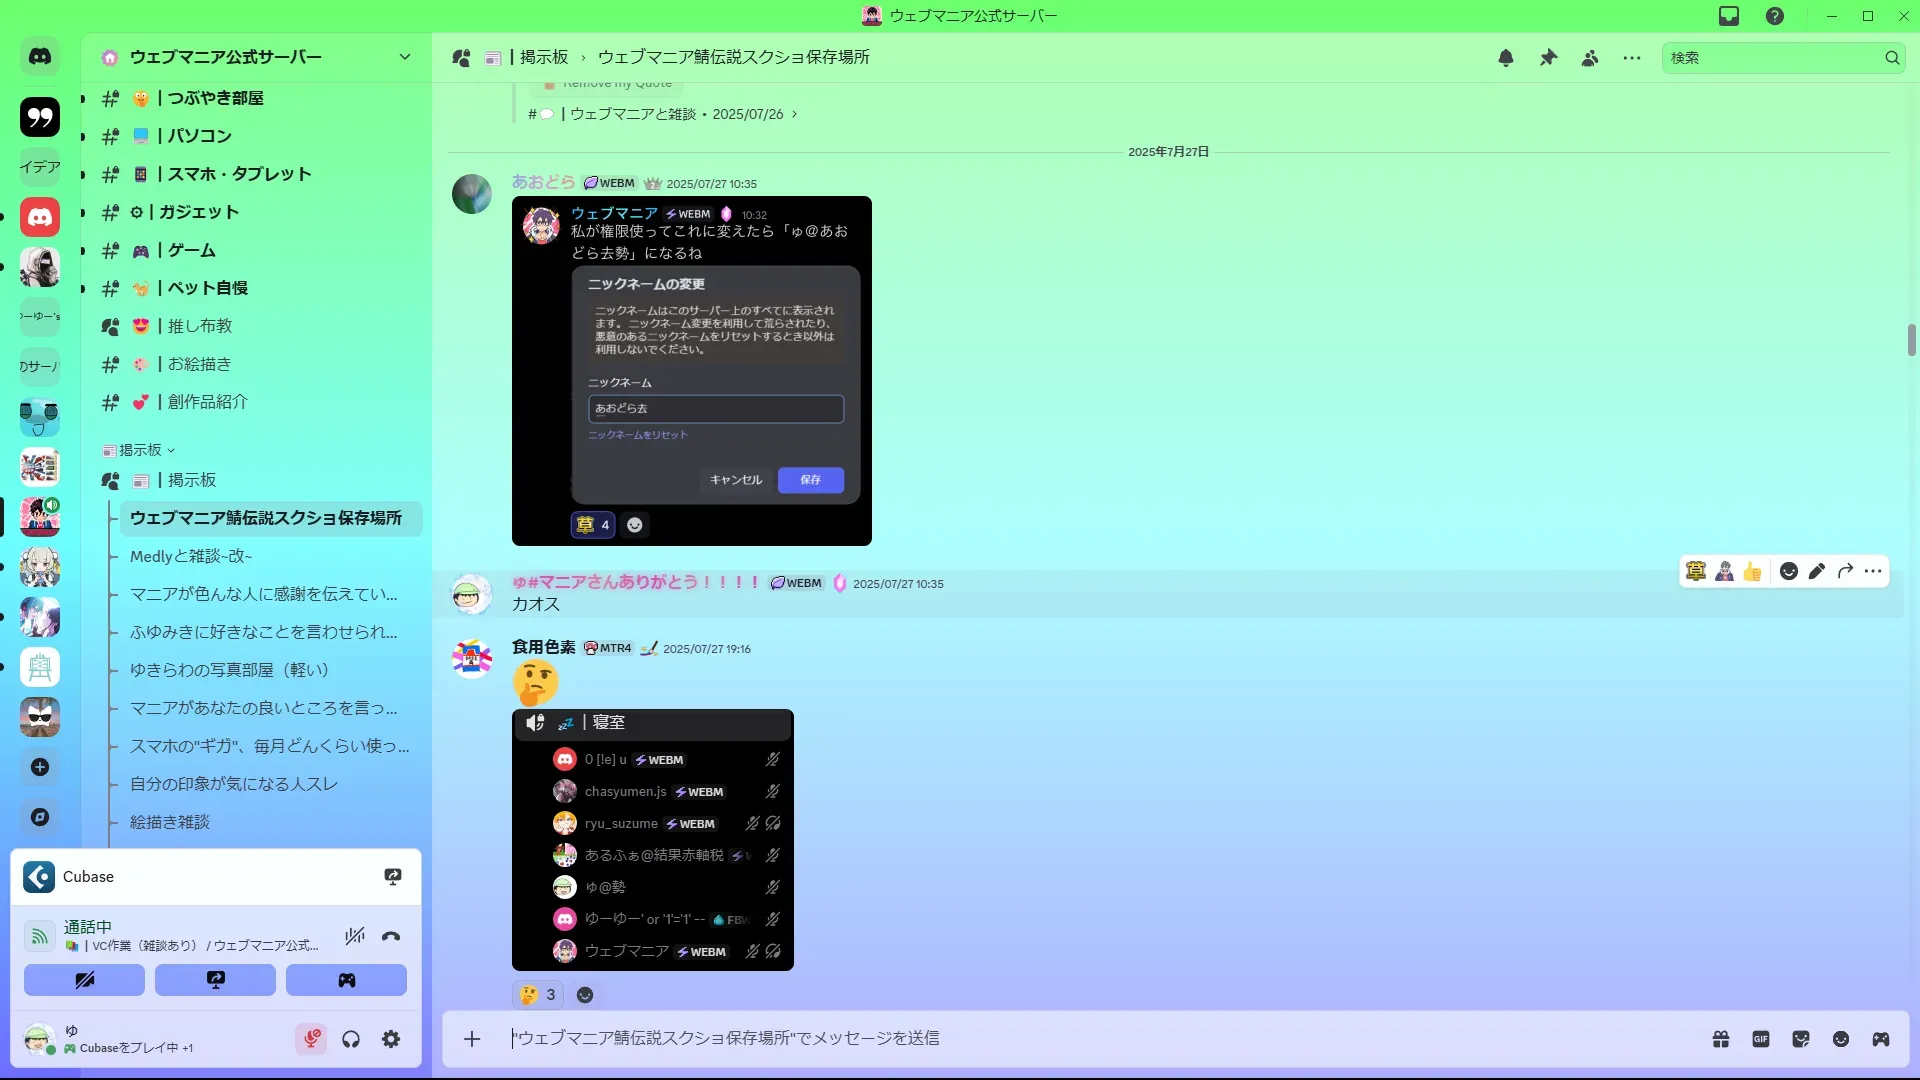
Task: Disconnect from the voice call
Action: click(391, 937)
